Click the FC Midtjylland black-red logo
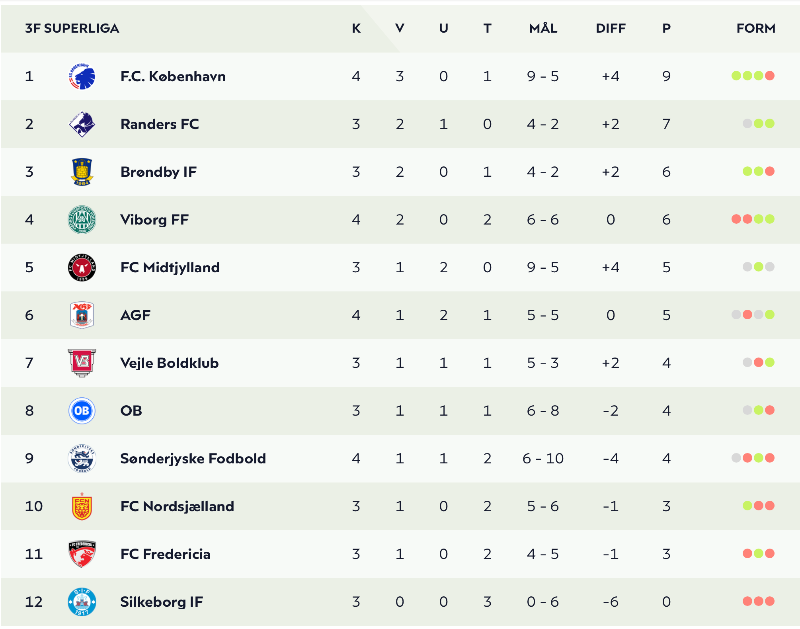The width and height of the screenshot is (800, 629). click(82, 267)
